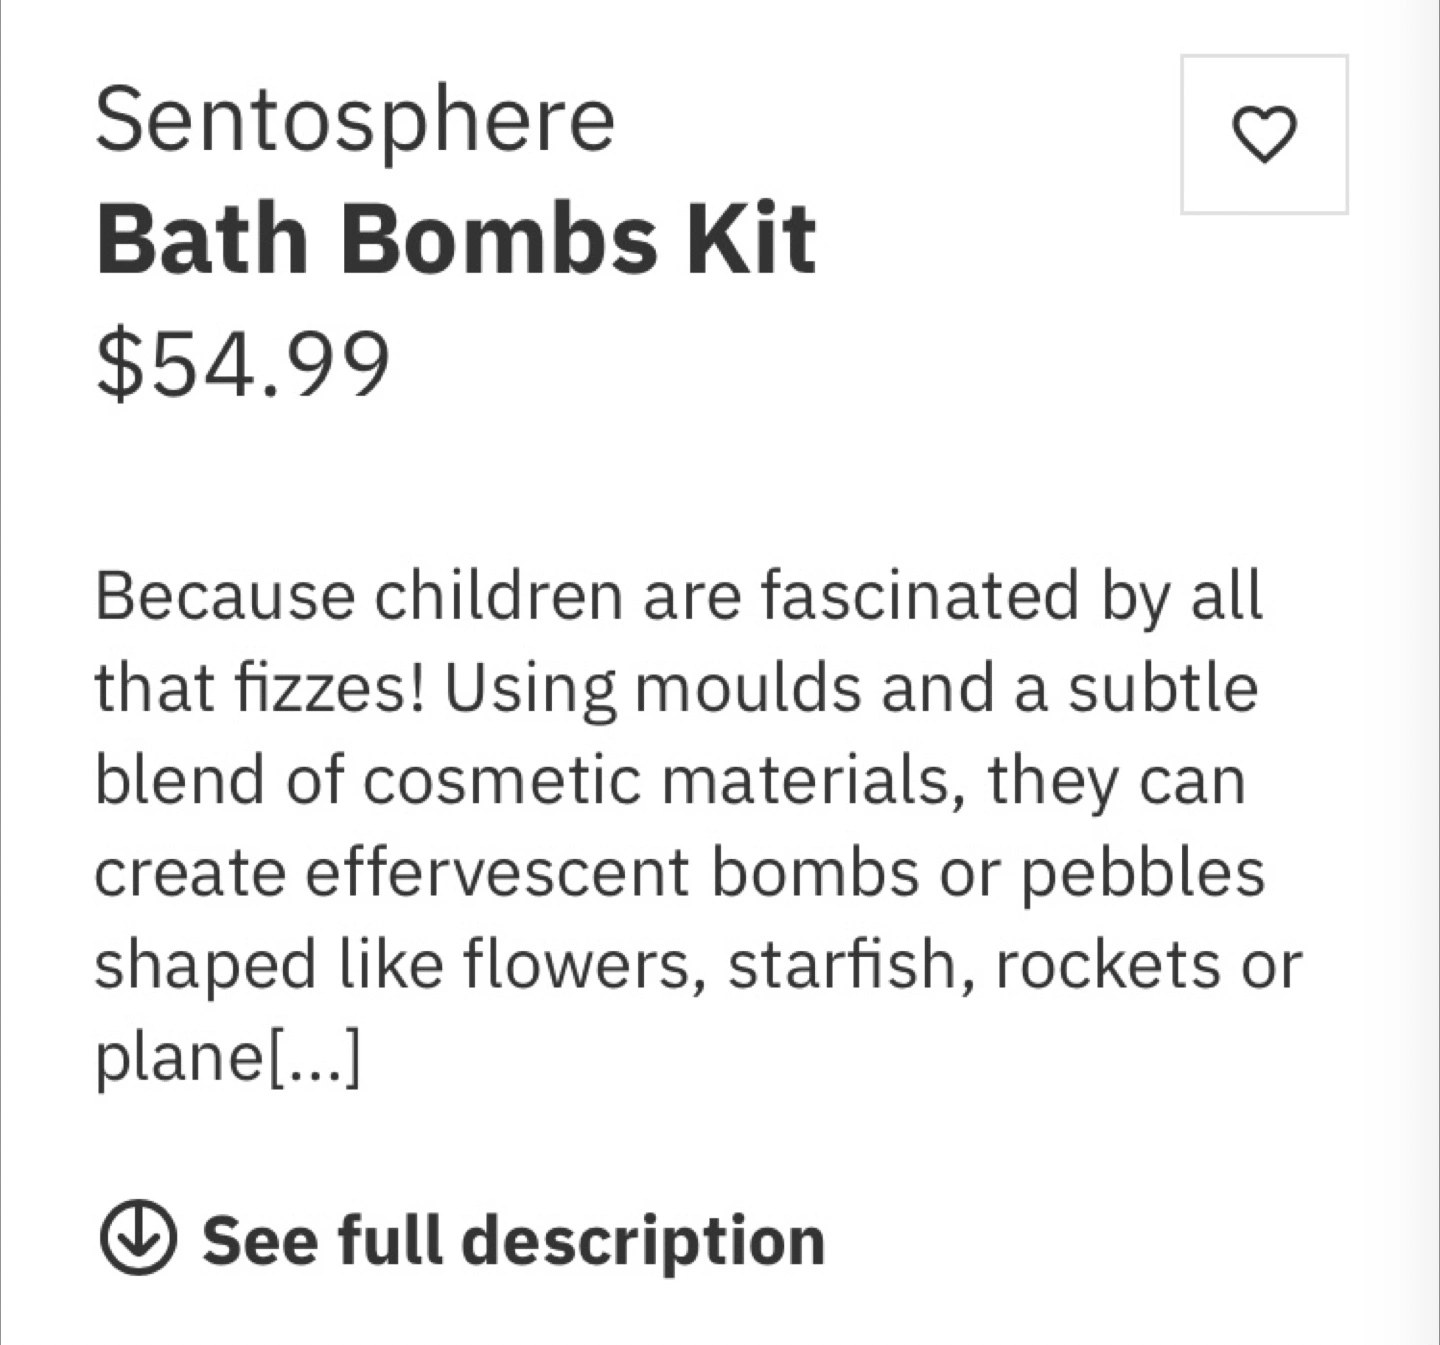Expand the truncated plane[...] text
This screenshot has width=1440, height=1345.
click(227, 1055)
